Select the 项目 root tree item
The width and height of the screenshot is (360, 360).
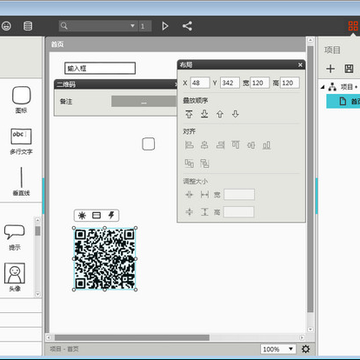(347, 87)
